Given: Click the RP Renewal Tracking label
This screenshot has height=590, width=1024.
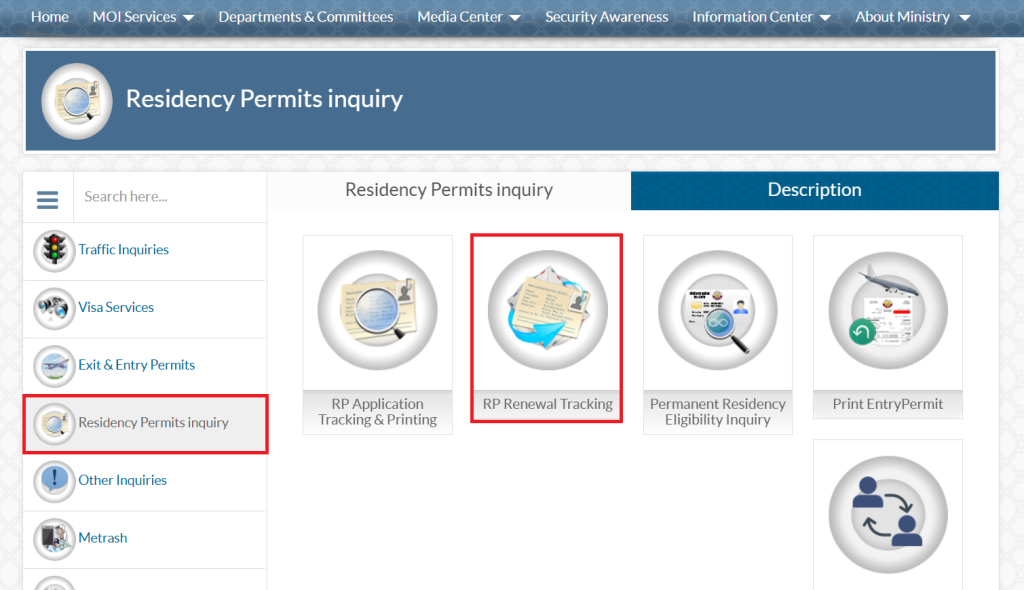Looking at the screenshot, I should tap(547, 404).
